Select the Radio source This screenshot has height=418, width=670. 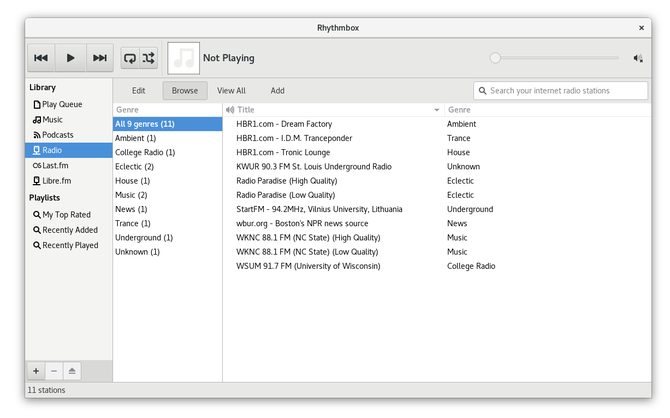coord(68,150)
